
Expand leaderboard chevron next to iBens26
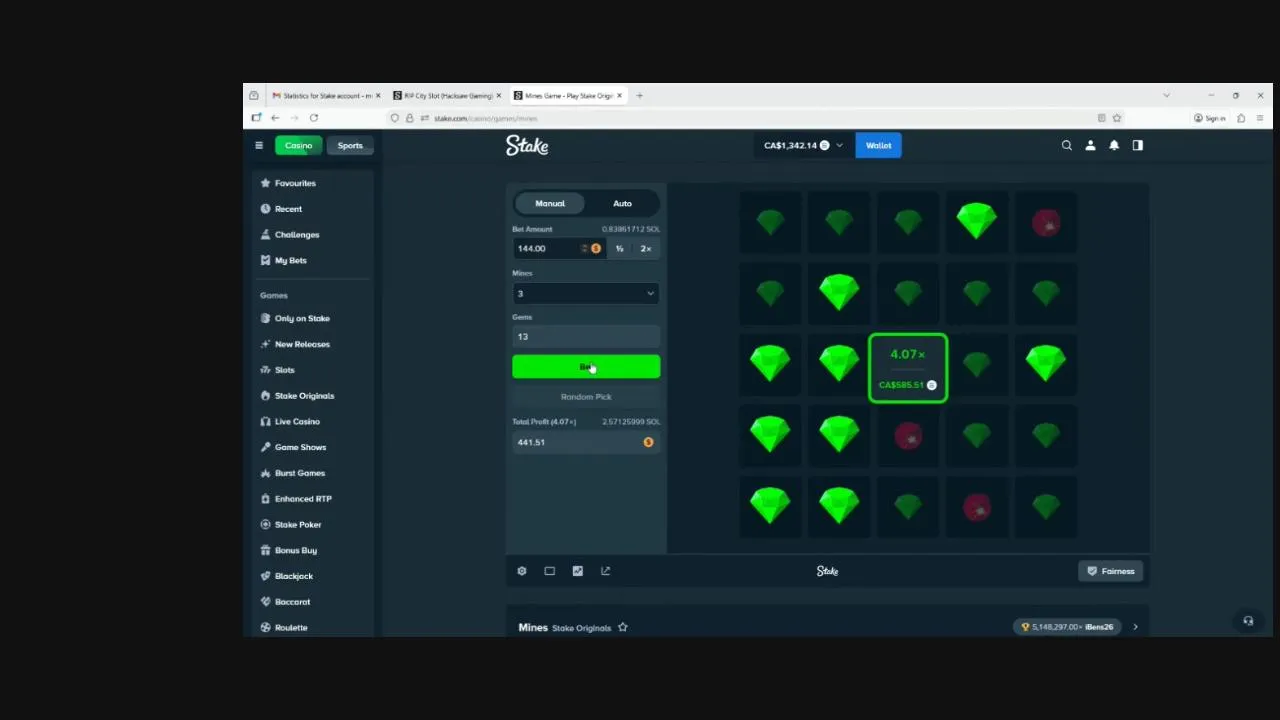[x=1135, y=627]
